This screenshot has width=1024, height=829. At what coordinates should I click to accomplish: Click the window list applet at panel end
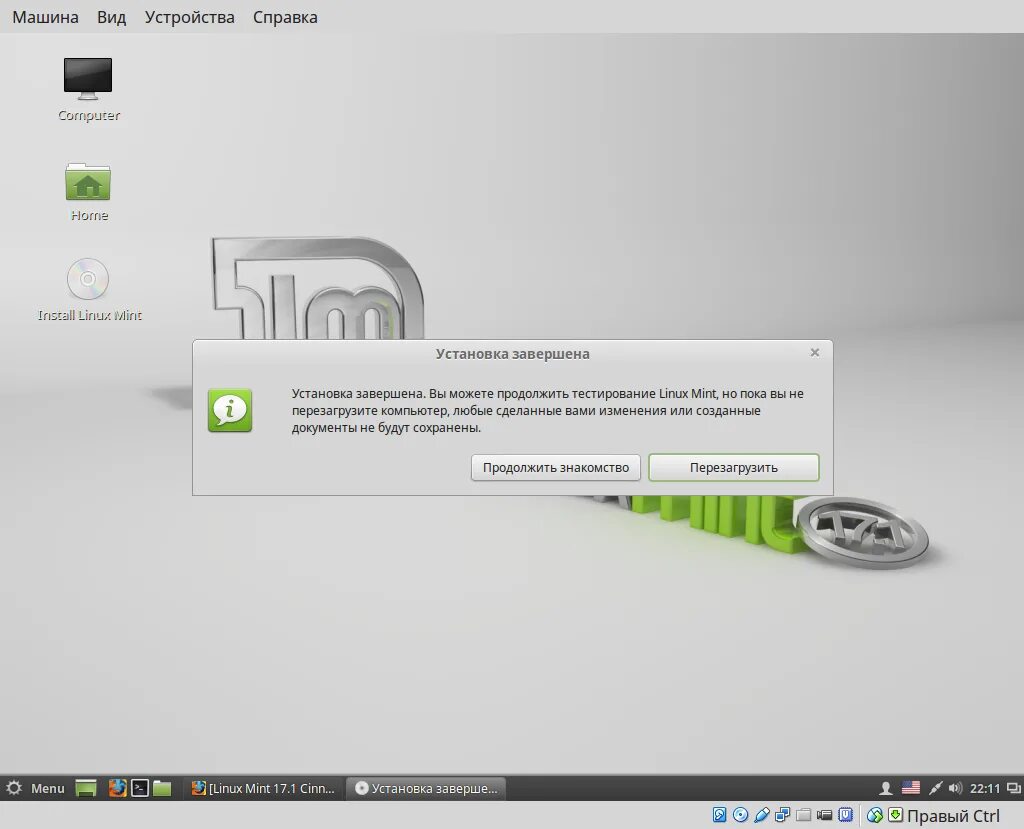(x=1014, y=788)
